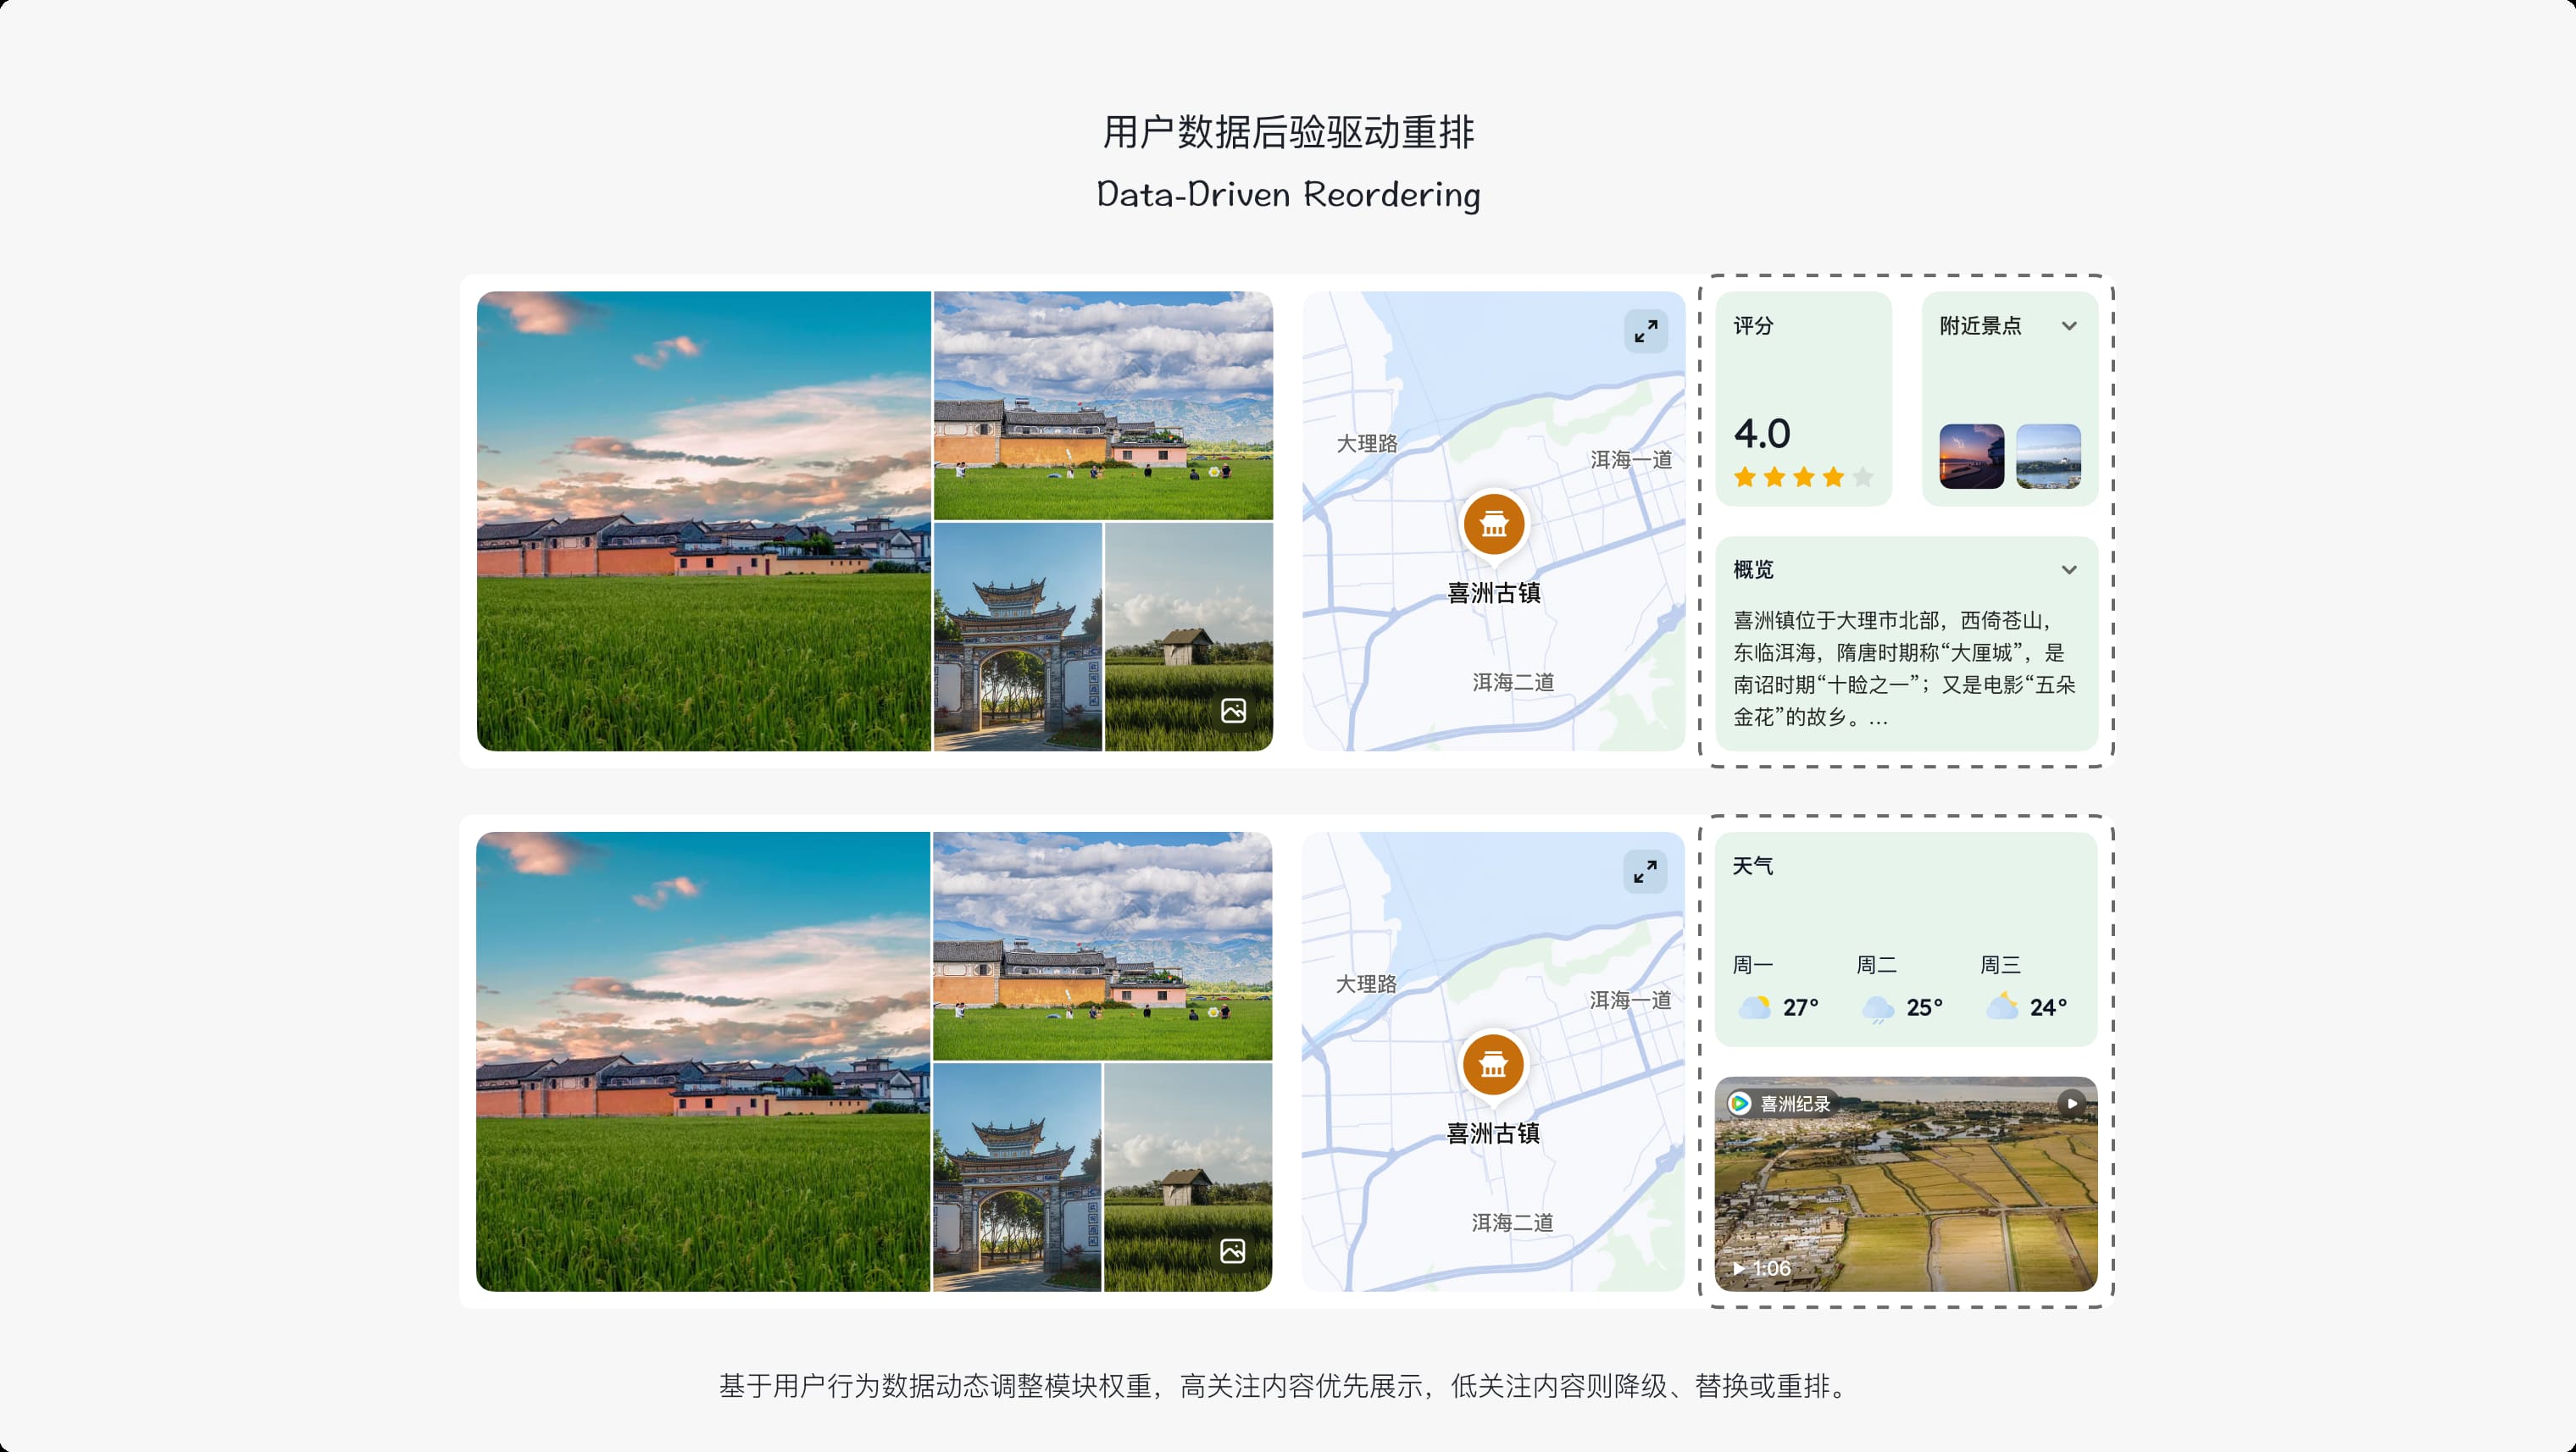Play video using top-right play button
This screenshot has width=2576, height=1452.
pos(2071,1103)
